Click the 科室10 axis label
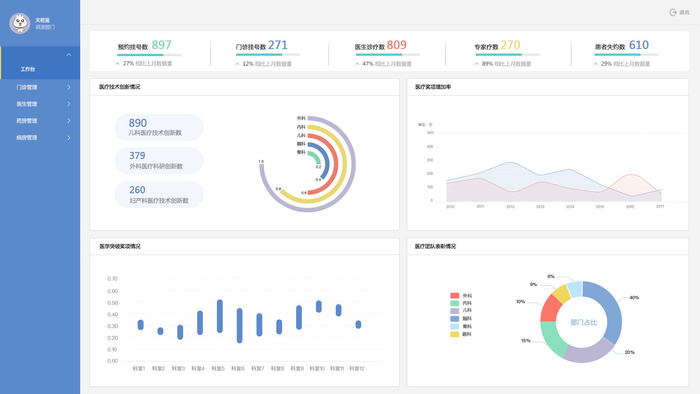Image resolution: width=700 pixels, height=394 pixels. click(x=317, y=369)
